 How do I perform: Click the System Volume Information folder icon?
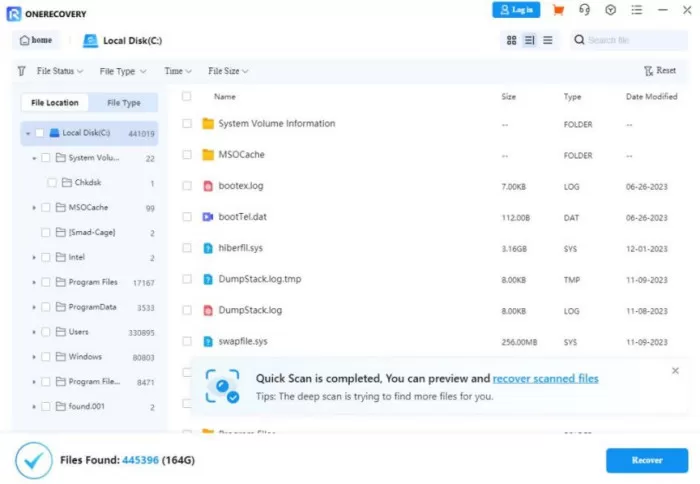[208, 124]
